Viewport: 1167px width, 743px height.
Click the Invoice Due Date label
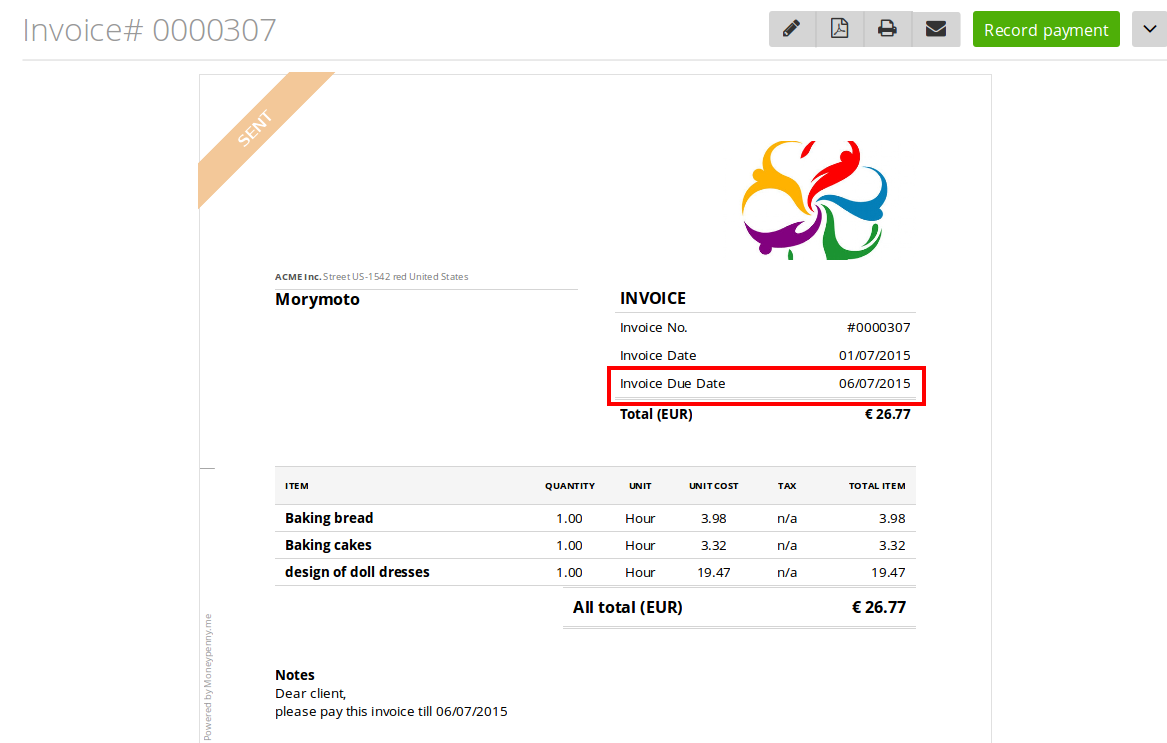(x=672, y=383)
